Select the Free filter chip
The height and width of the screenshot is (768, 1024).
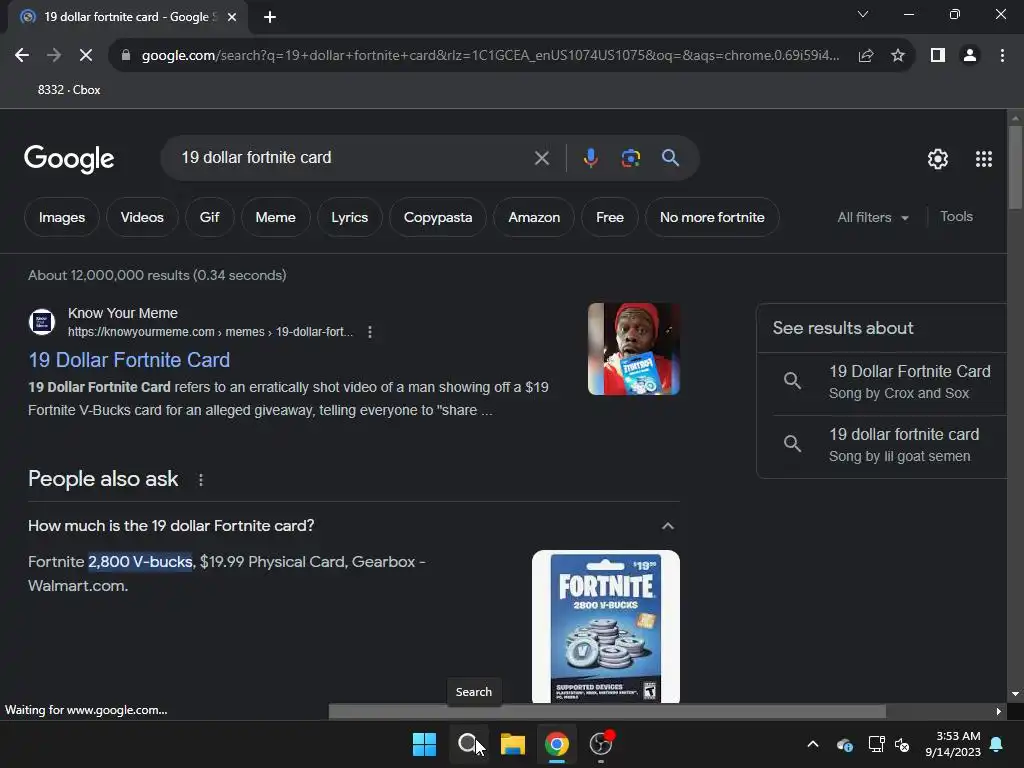tap(609, 217)
